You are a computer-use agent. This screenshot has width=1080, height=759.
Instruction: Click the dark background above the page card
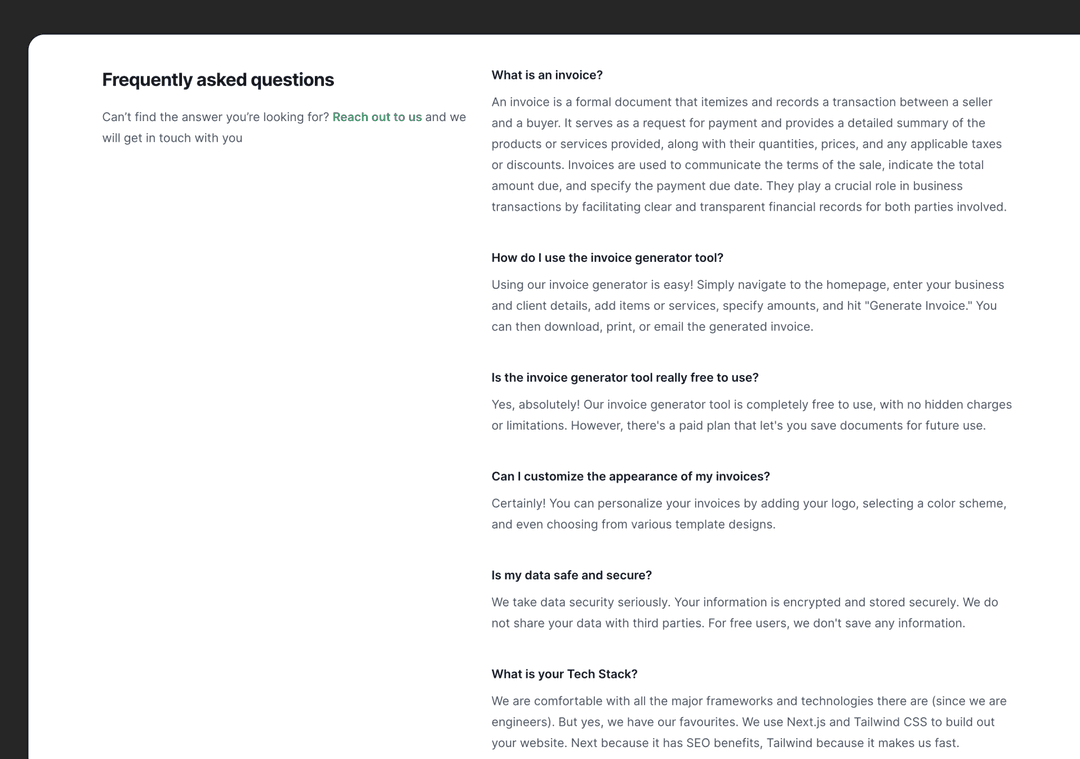pyautogui.click(x=540, y=16)
